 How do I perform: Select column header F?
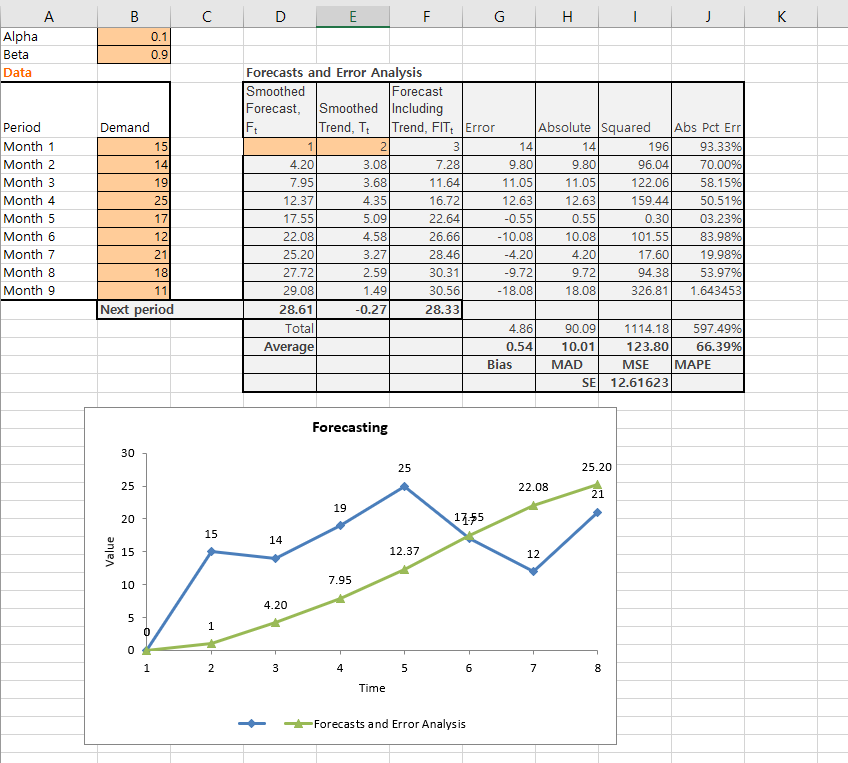[x=426, y=16]
